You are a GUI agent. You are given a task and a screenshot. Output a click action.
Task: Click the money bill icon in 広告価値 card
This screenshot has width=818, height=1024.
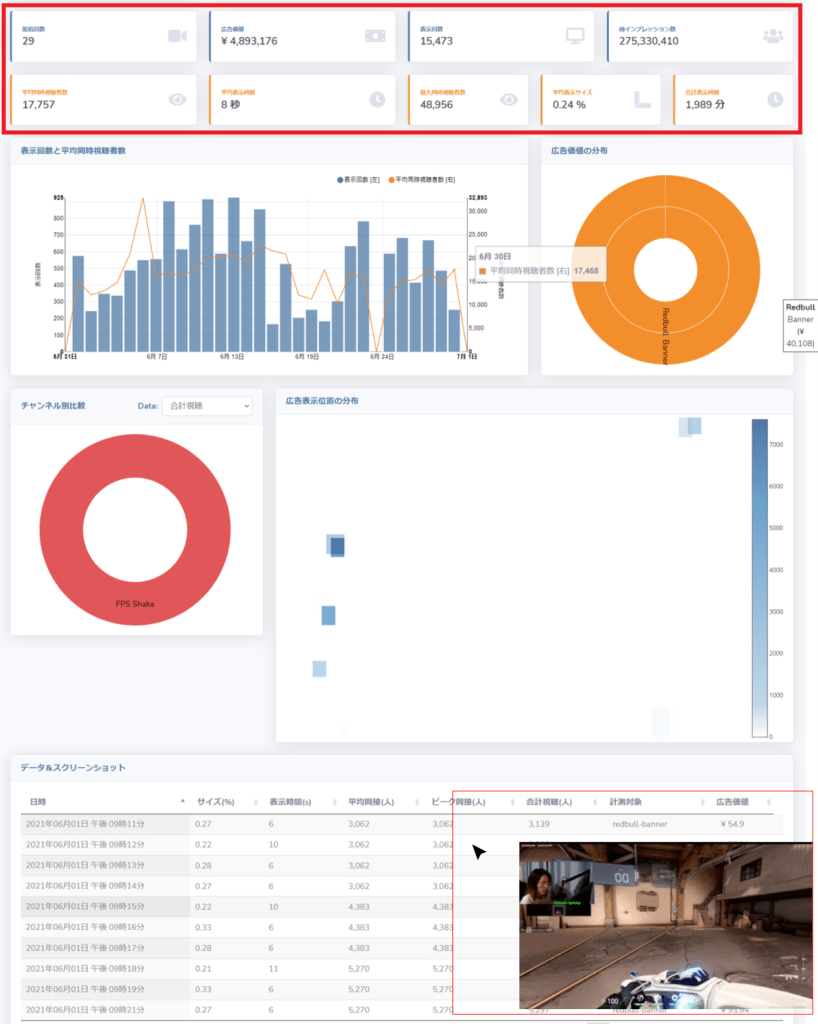pos(375,36)
